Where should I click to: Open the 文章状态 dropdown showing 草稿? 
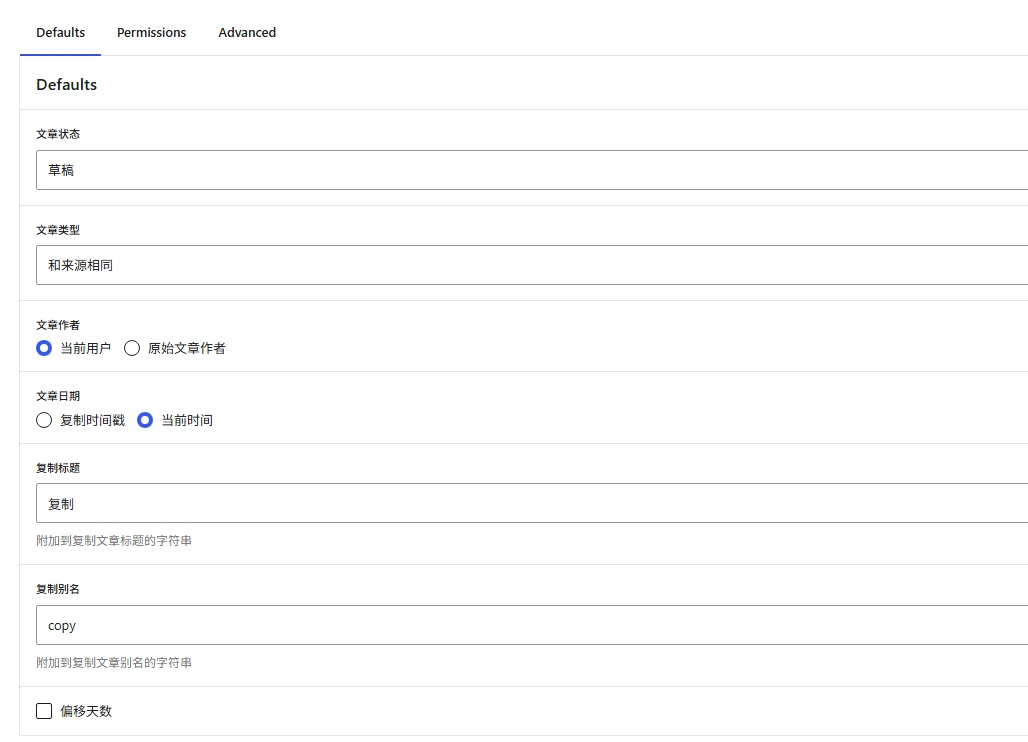pyautogui.click(x=532, y=170)
